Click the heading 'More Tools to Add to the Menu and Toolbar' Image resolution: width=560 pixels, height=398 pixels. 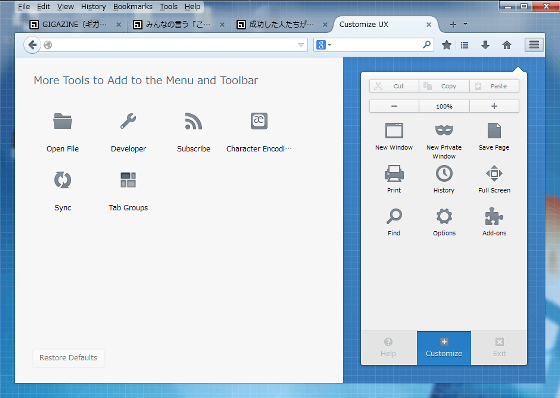click(x=146, y=80)
